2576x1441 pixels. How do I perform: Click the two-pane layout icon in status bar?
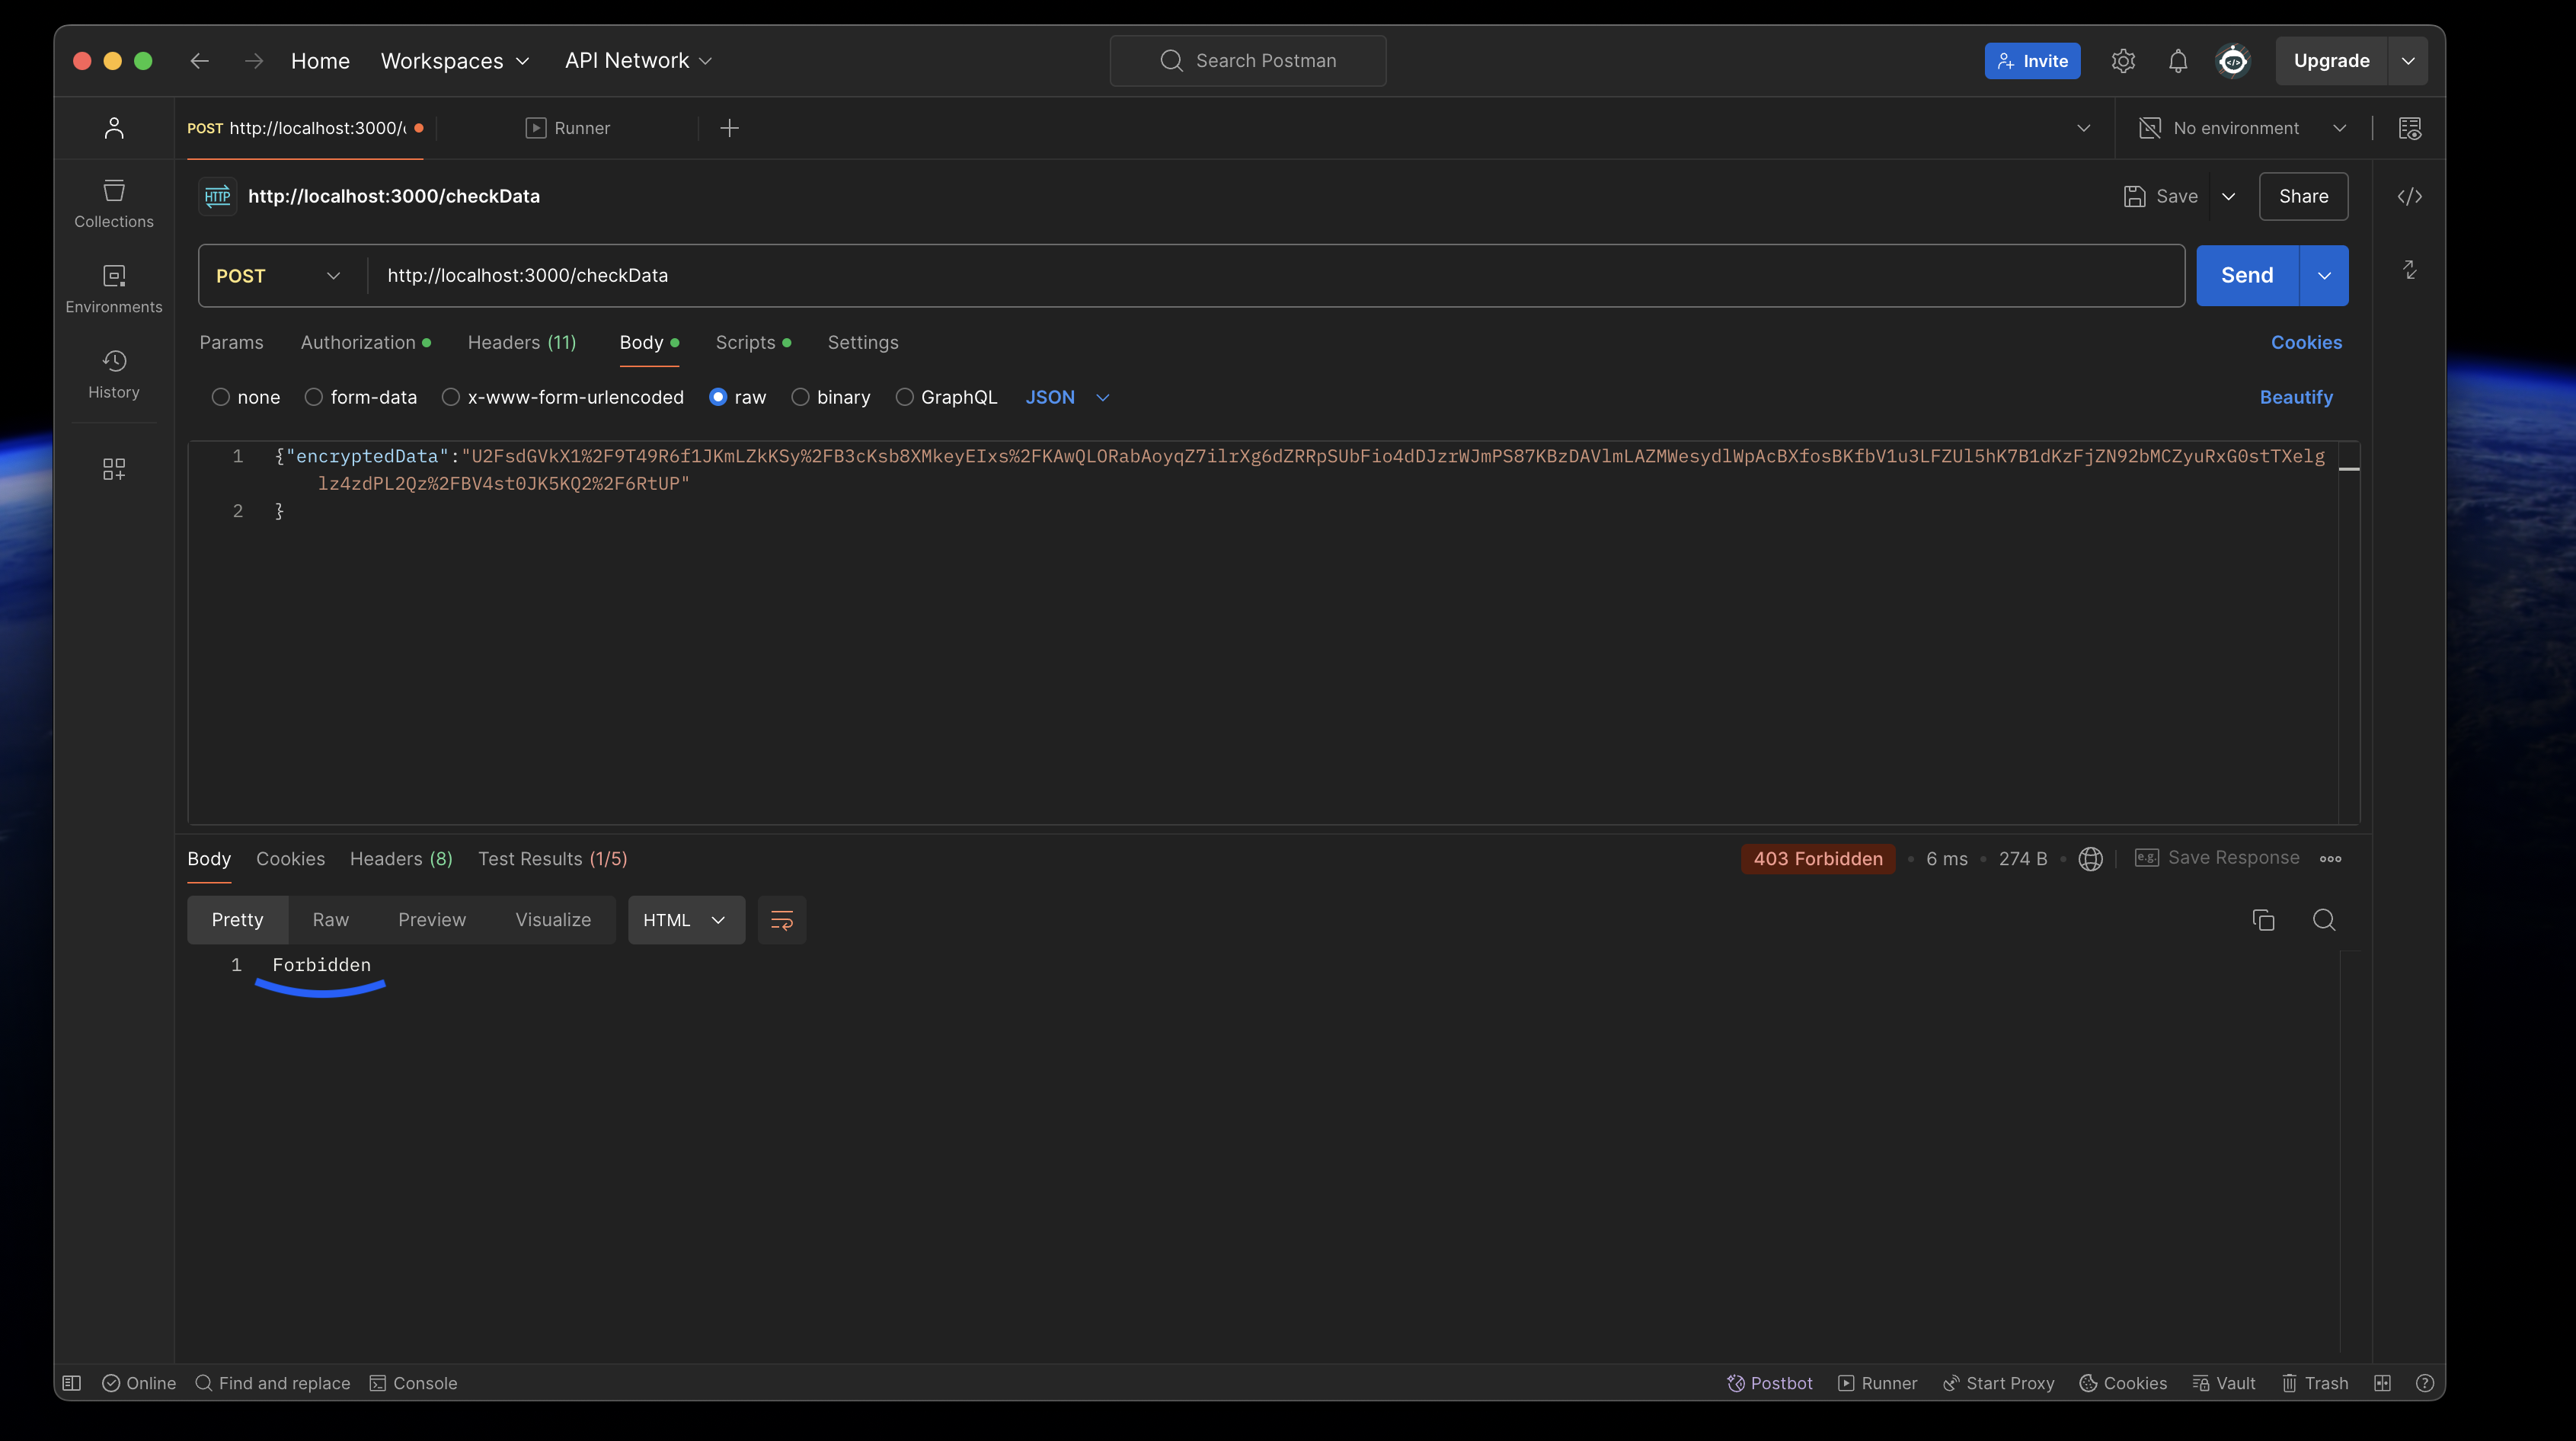coord(2383,1383)
